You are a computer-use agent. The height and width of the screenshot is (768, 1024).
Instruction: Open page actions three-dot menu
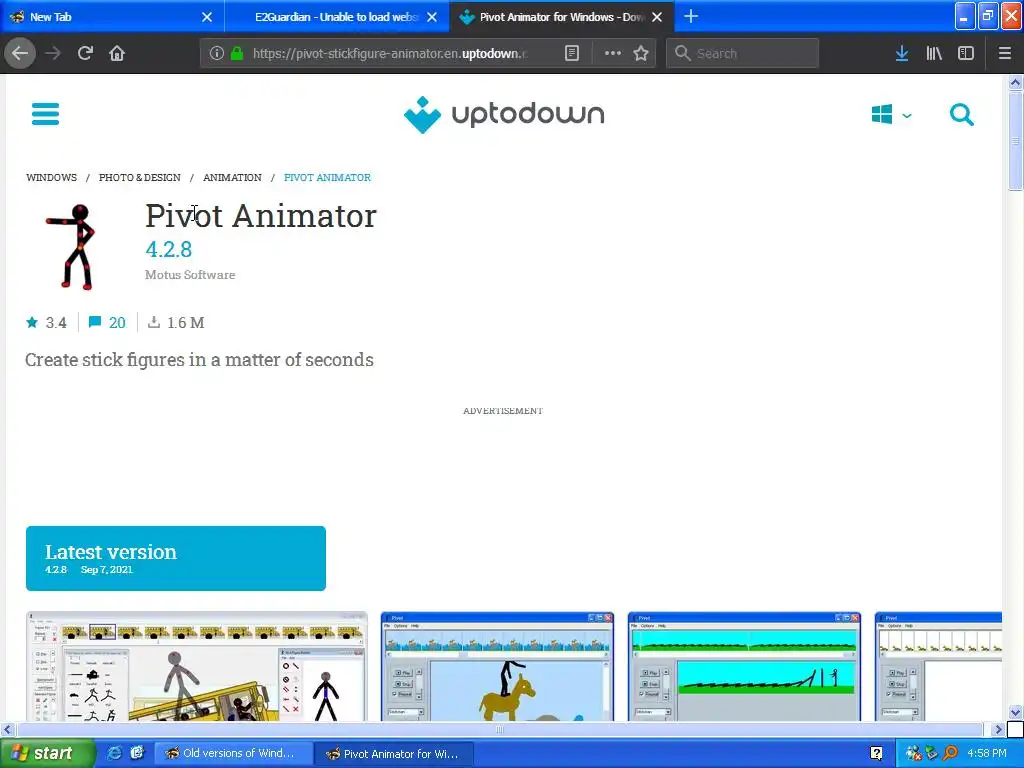pyautogui.click(x=613, y=54)
